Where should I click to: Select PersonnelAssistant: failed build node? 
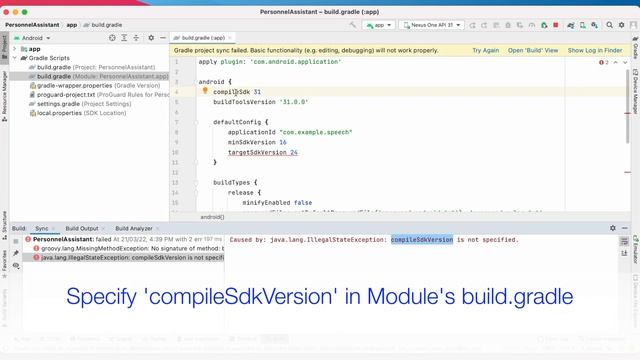pyautogui.click(x=124, y=239)
